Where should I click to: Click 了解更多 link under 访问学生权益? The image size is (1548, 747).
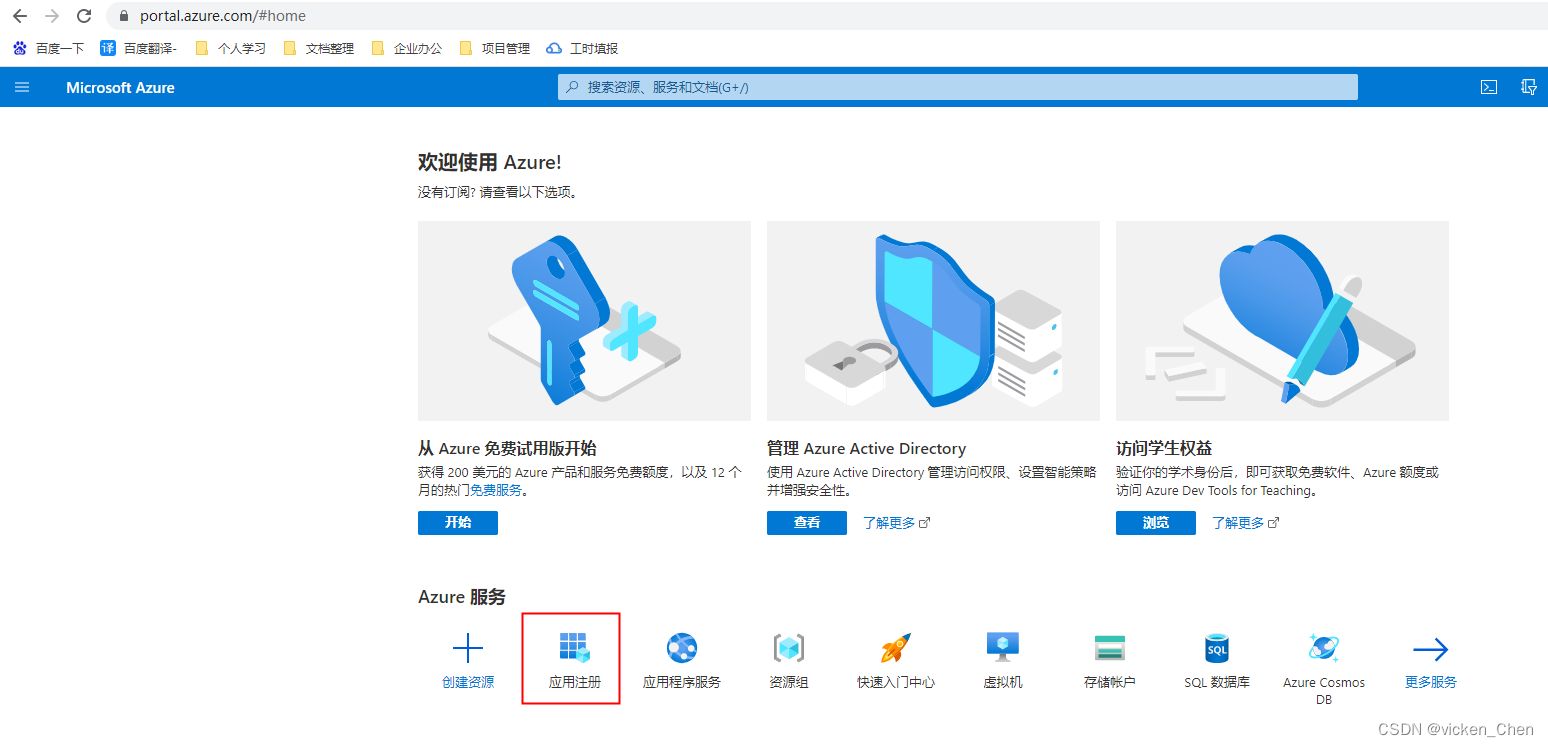click(x=1245, y=523)
